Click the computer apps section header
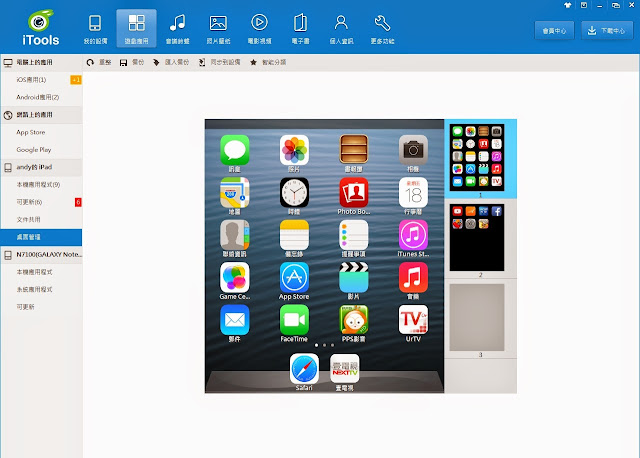Image resolution: width=640 pixels, height=458 pixels. click(41, 62)
